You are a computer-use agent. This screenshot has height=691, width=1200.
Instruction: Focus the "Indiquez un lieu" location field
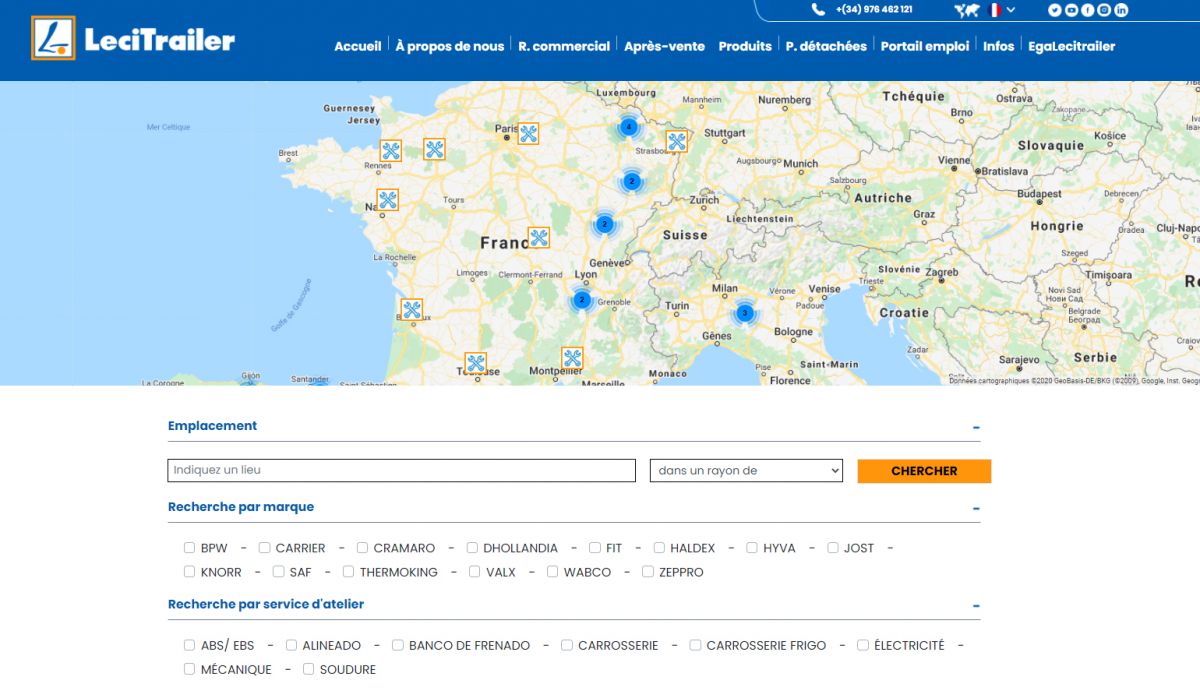(402, 470)
